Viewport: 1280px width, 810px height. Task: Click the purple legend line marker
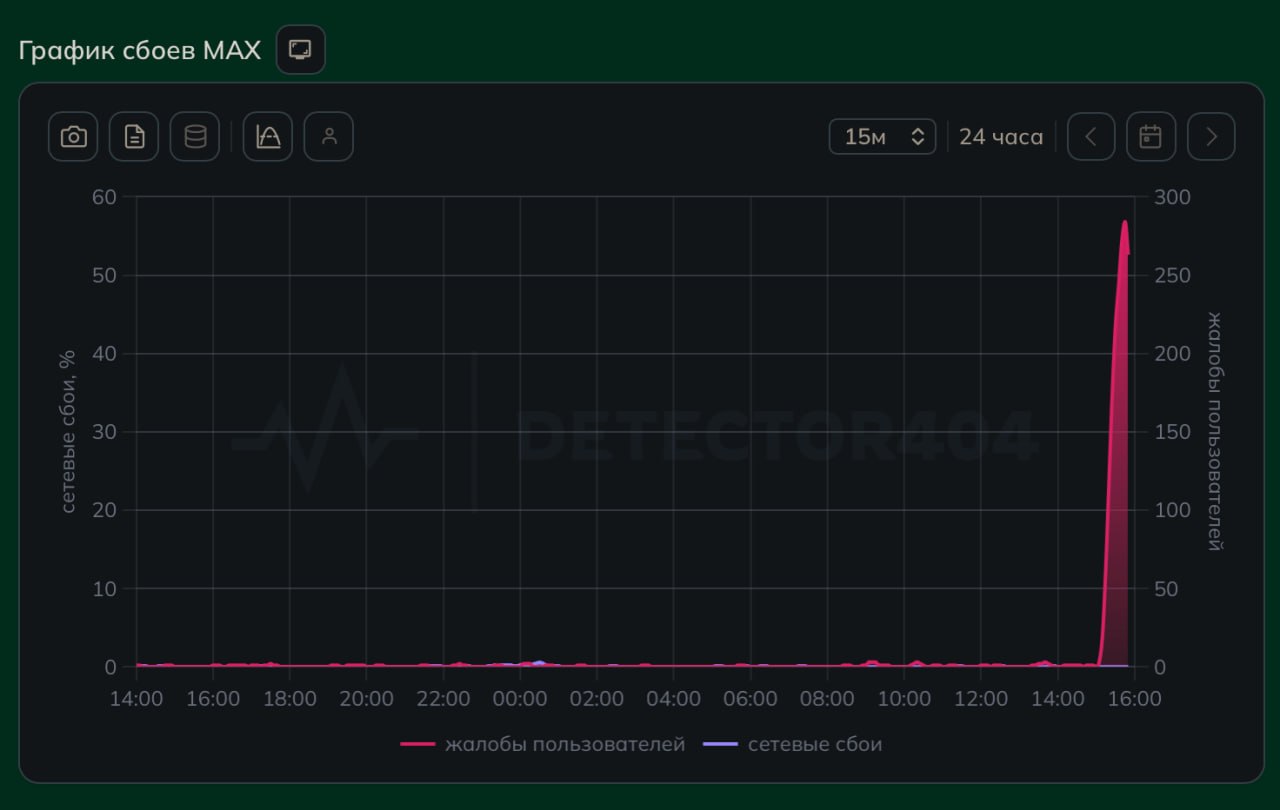[x=721, y=744]
